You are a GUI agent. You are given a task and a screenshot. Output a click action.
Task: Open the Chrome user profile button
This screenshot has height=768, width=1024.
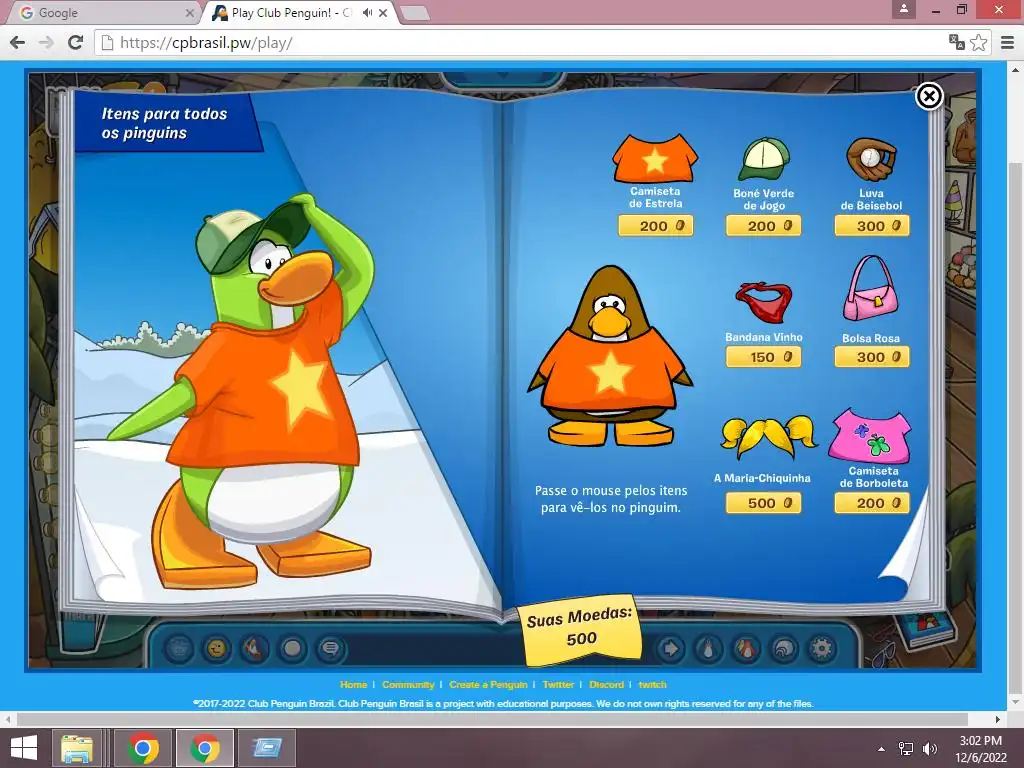point(904,9)
